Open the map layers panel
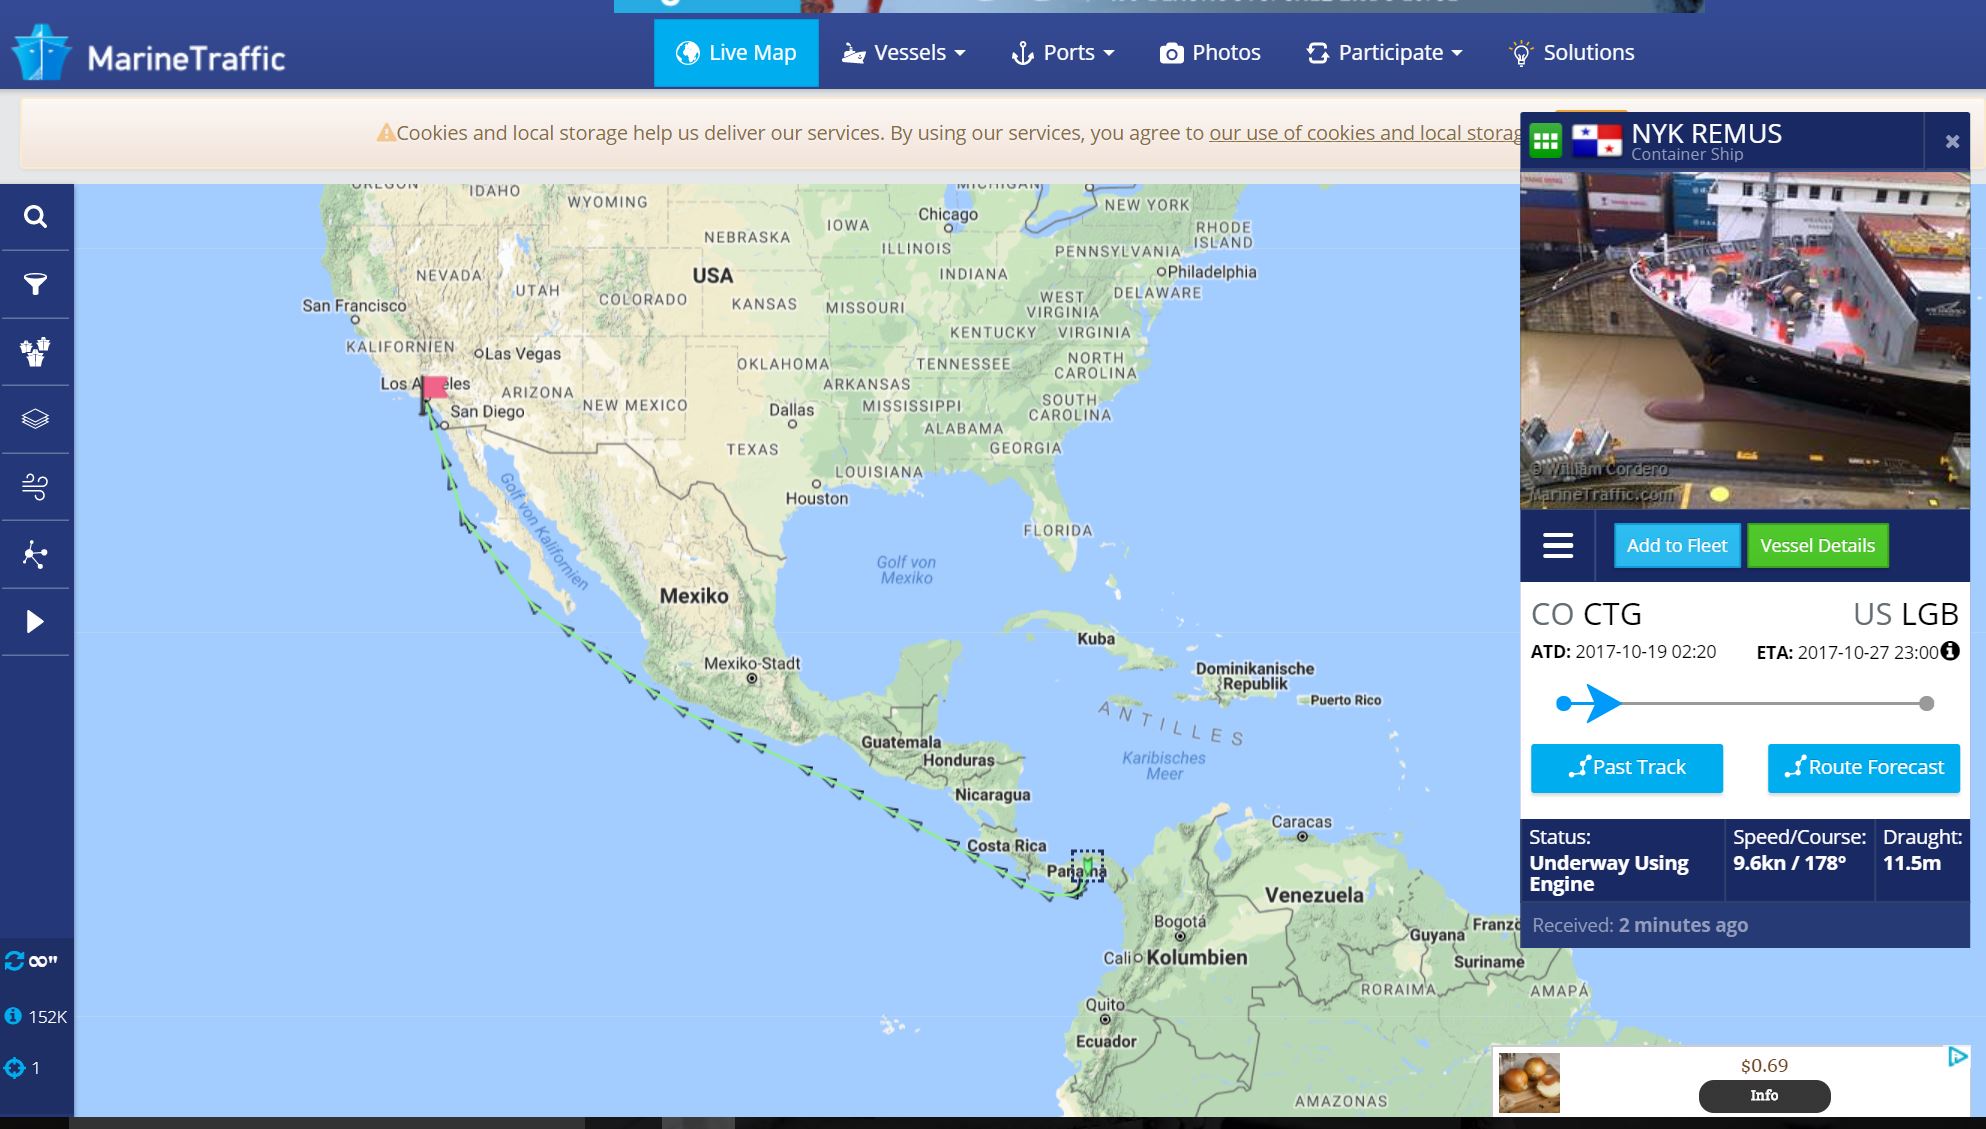Viewport: 1986px width, 1129px height. click(35, 419)
